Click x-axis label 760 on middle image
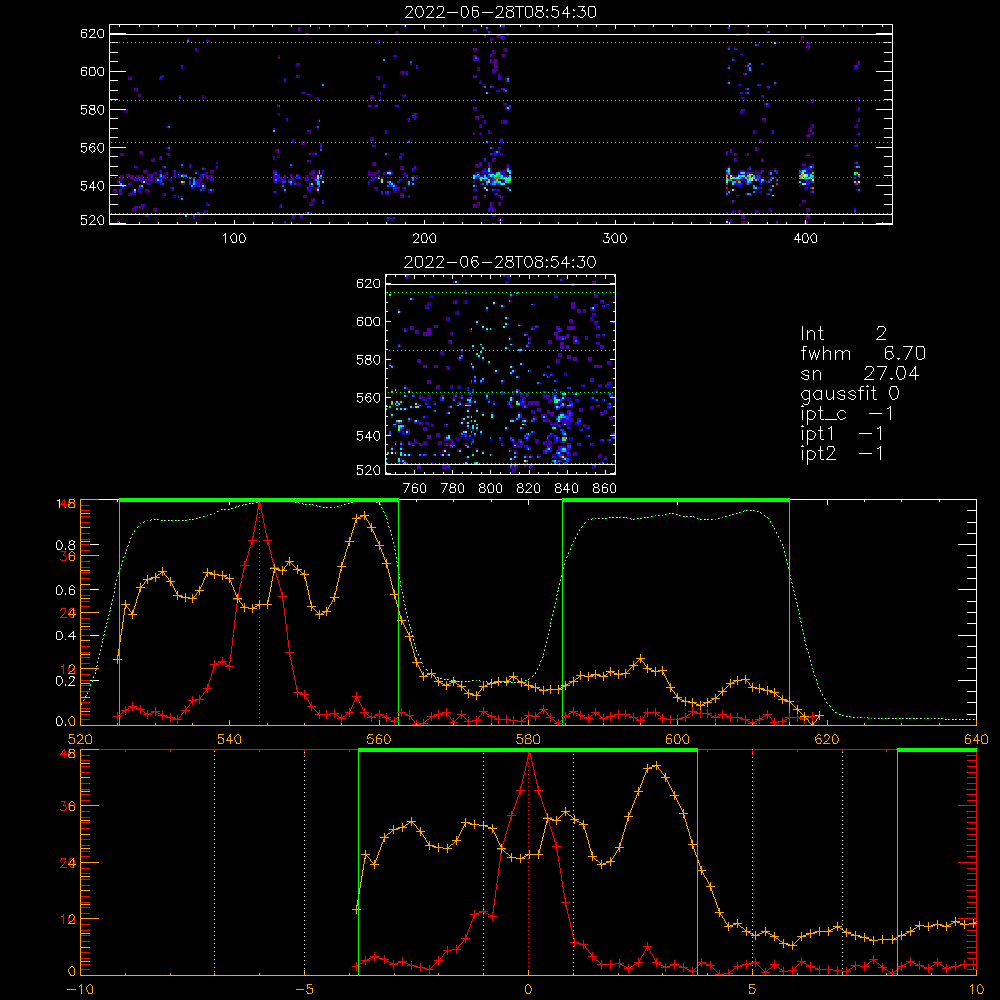This screenshot has width=1000, height=1000. tap(415, 489)
